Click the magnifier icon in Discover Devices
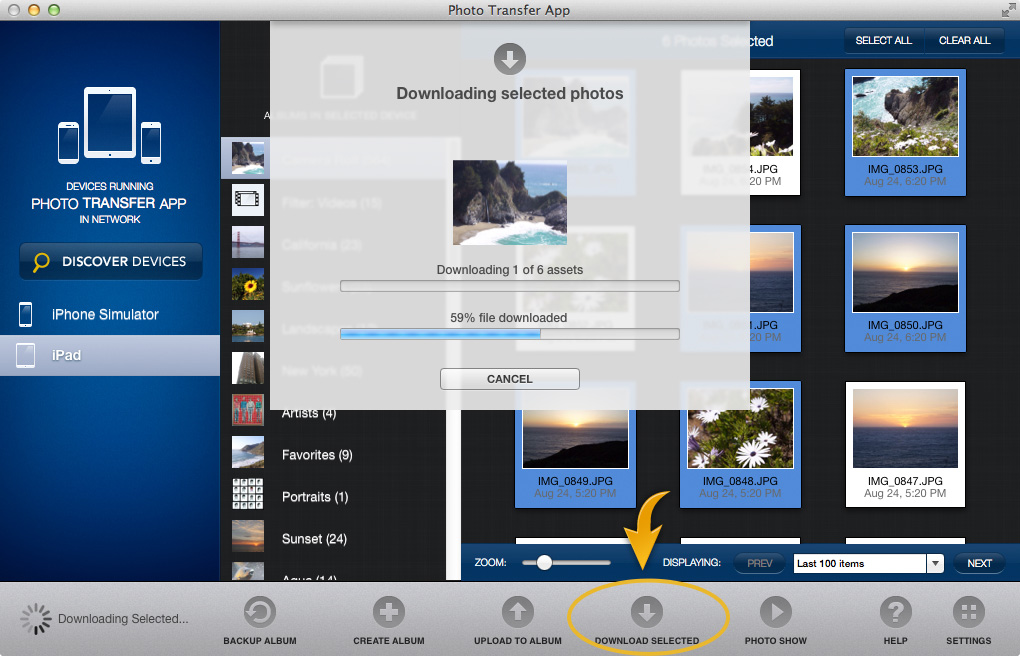Viewport: 1020px width, 656px height. [41, 262]
